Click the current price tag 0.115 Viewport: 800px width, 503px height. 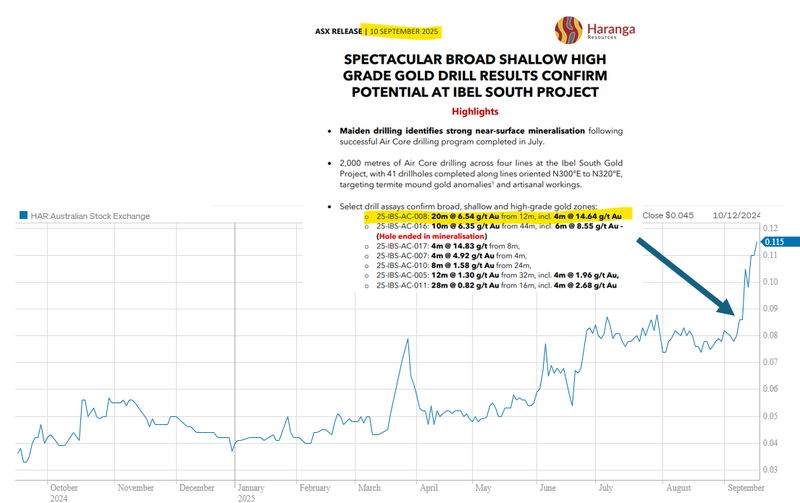pos(773,242)
